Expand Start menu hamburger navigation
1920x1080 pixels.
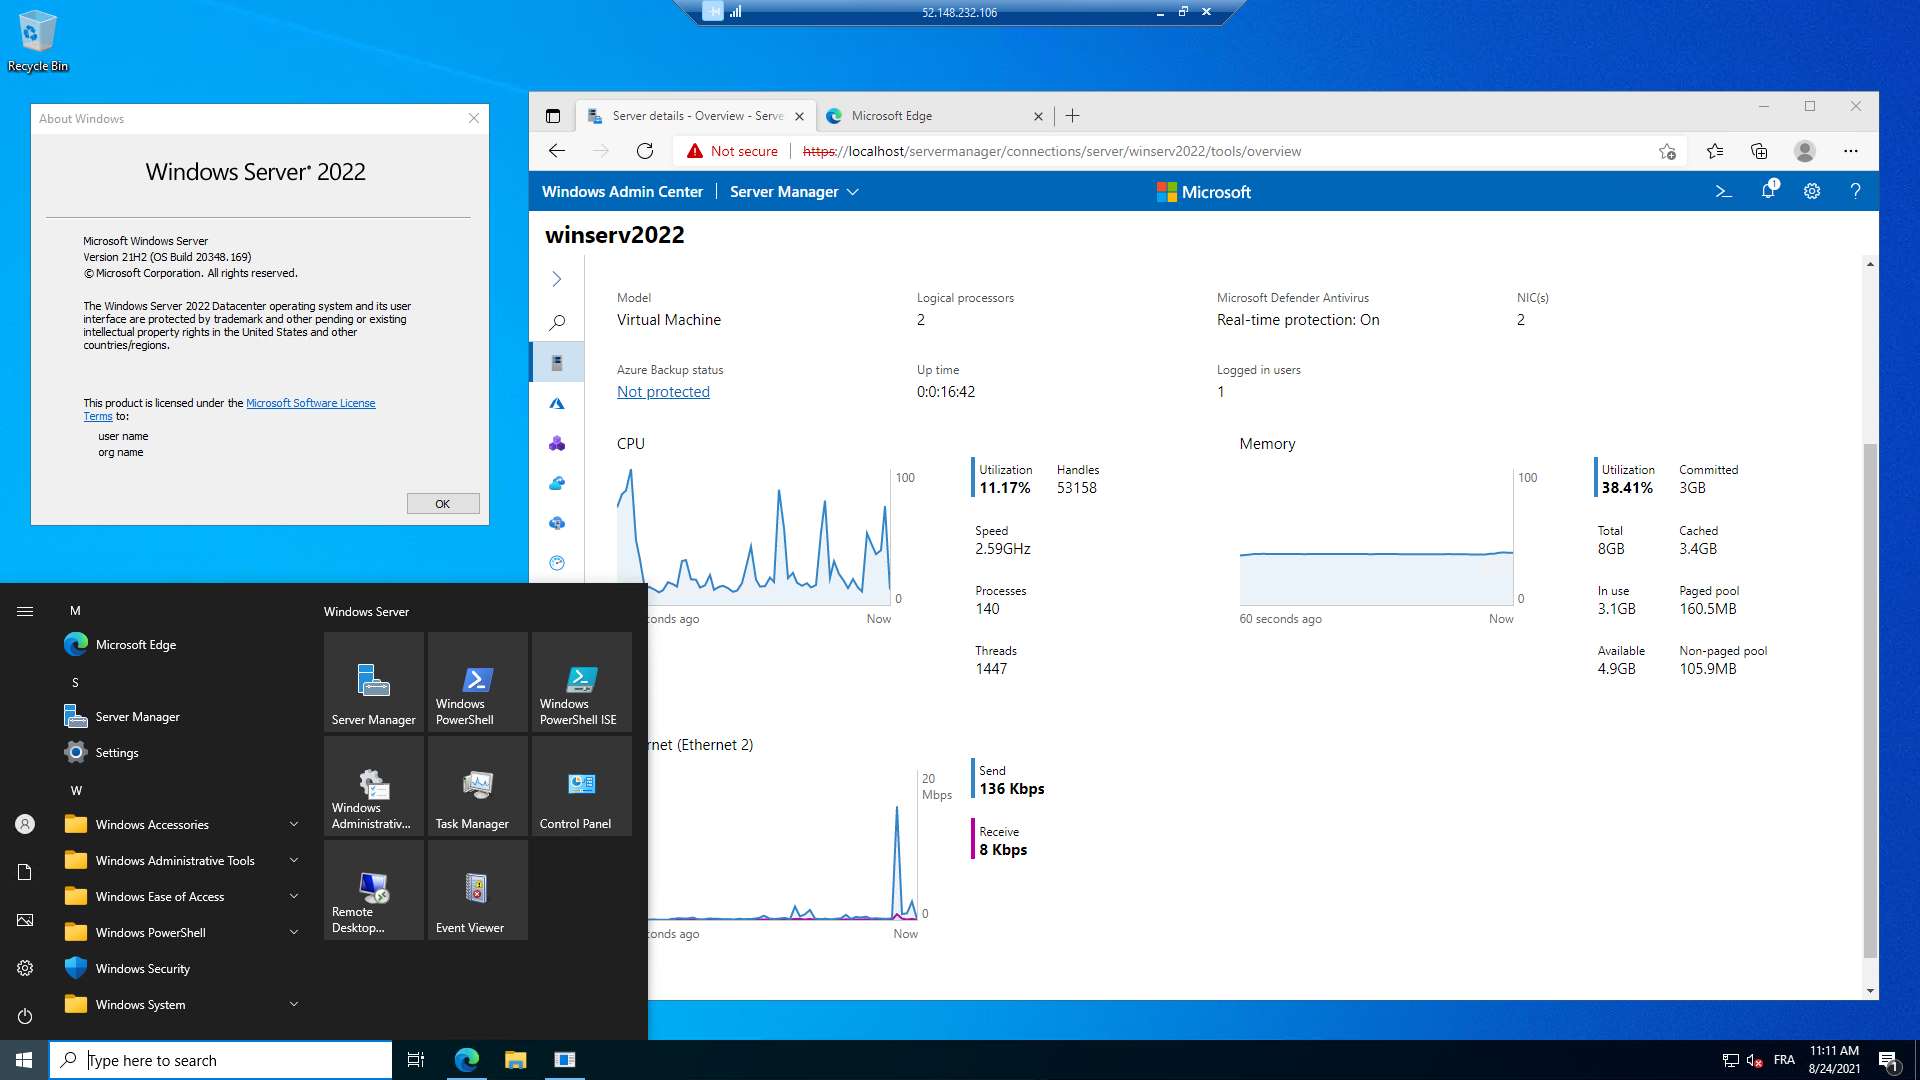click(x=25, y=611)
